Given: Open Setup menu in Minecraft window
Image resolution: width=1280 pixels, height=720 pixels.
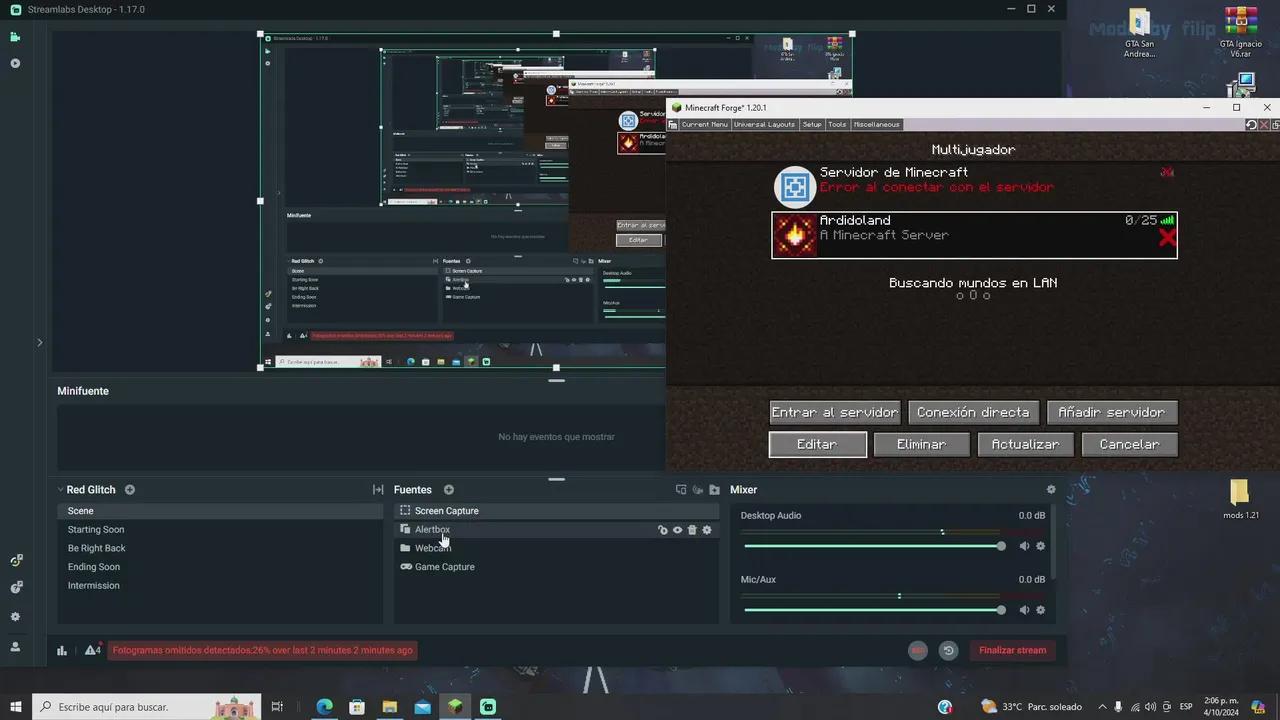Looking at the screenshot, I should coord(812,125).
